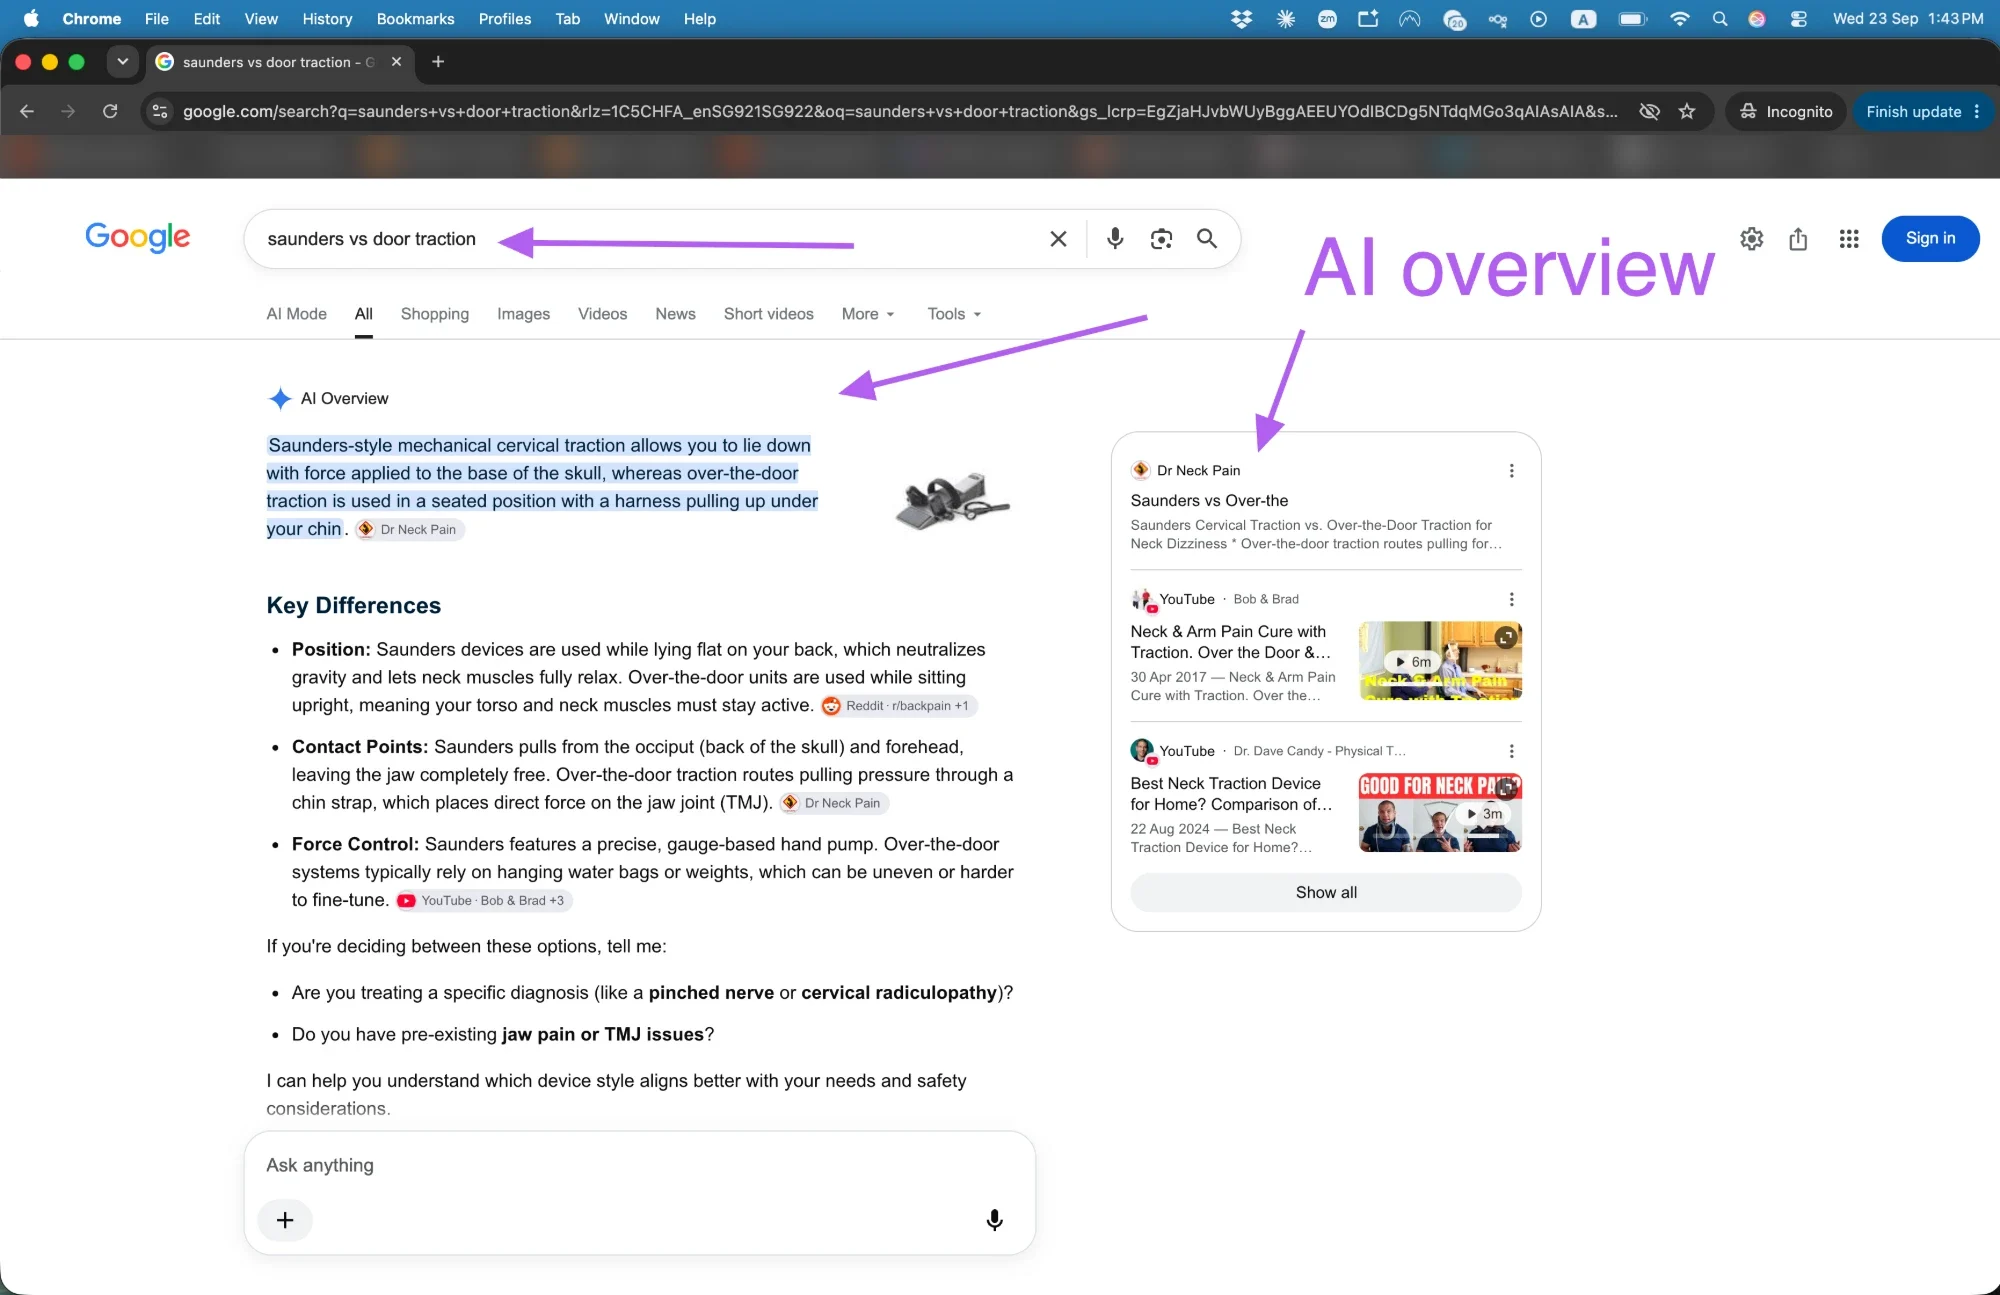2000x1295 pixels.
Task: Open options menu for the Dr Neck Pain source
Action: [1511, 471]
